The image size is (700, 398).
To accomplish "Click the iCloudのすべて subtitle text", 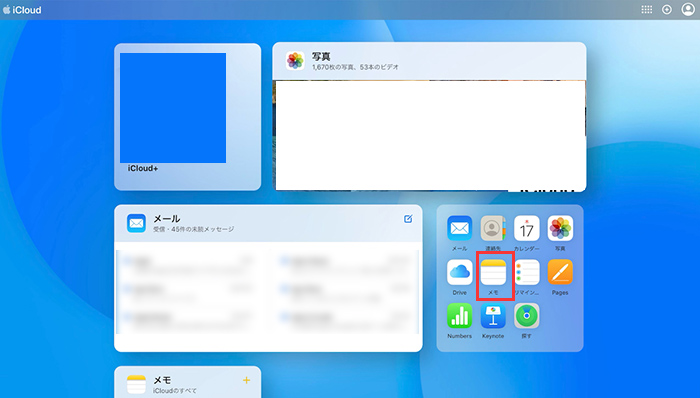I will click(175, 390).
